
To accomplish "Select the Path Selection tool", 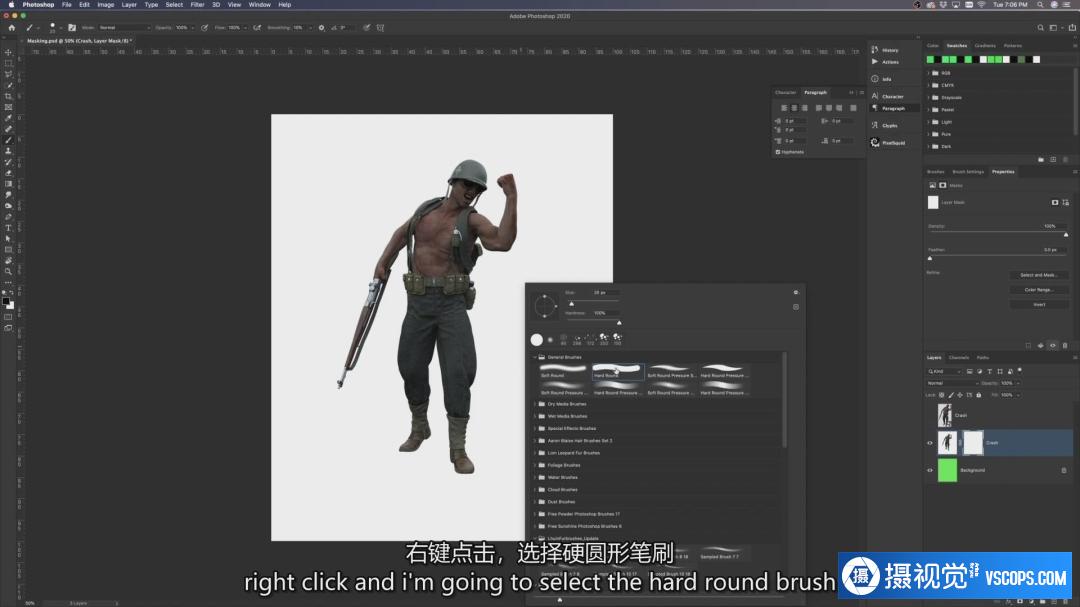I will pos(8,238).
